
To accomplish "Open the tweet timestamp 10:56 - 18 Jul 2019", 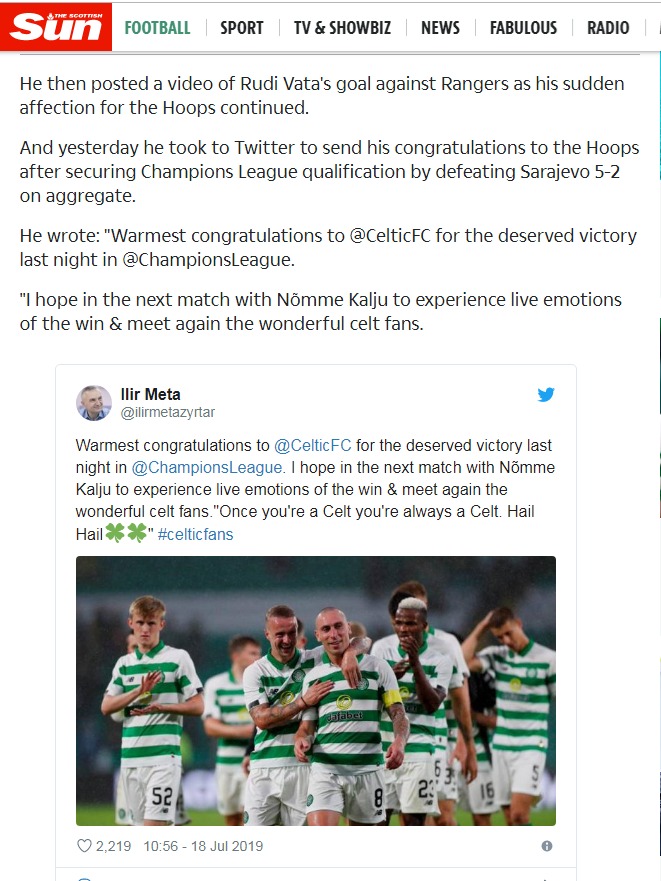I will click(x=203, y=846).
